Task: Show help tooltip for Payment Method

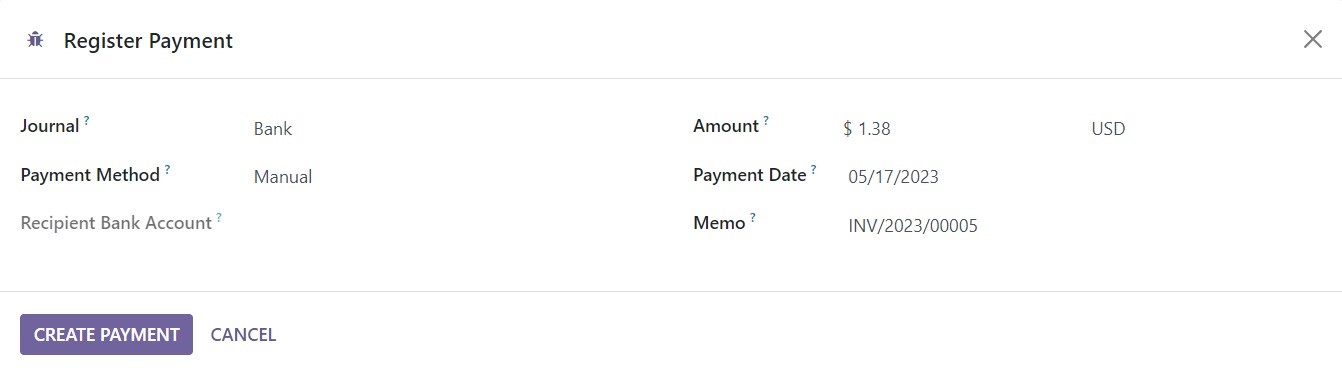Action: point(168,168)
